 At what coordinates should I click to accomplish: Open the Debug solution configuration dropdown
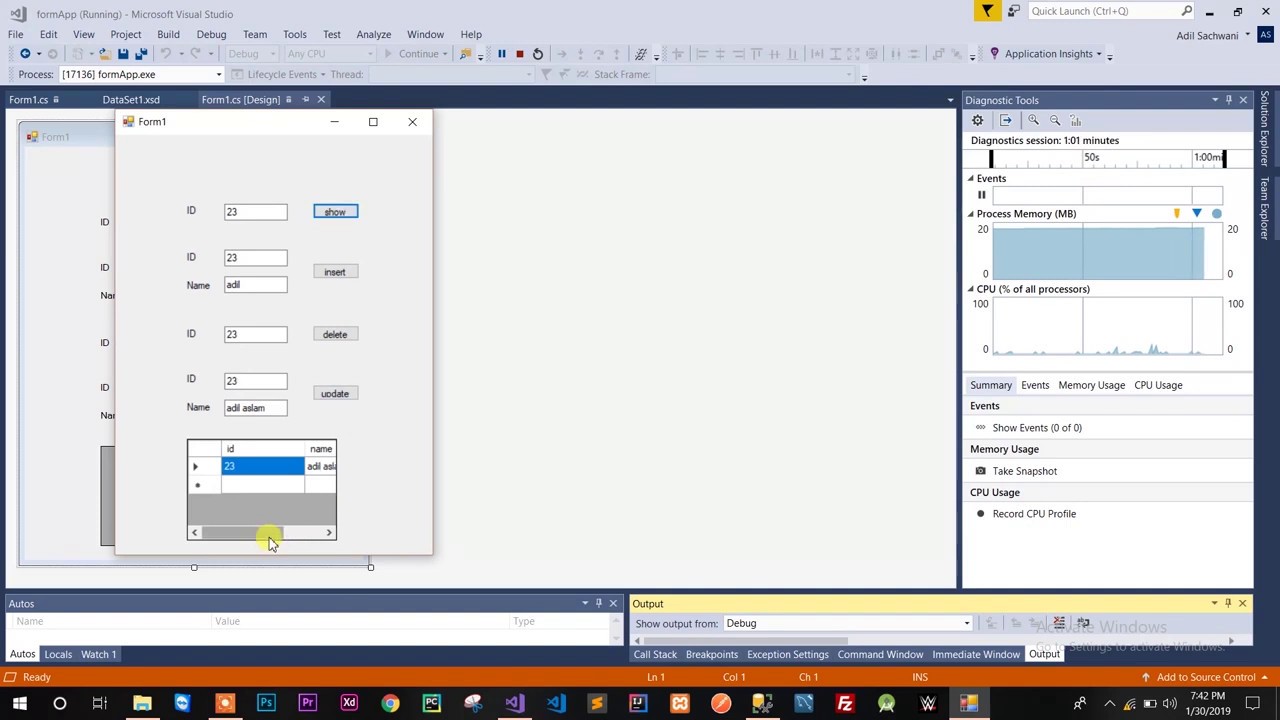pyautogui.click(x=252, y=54)
